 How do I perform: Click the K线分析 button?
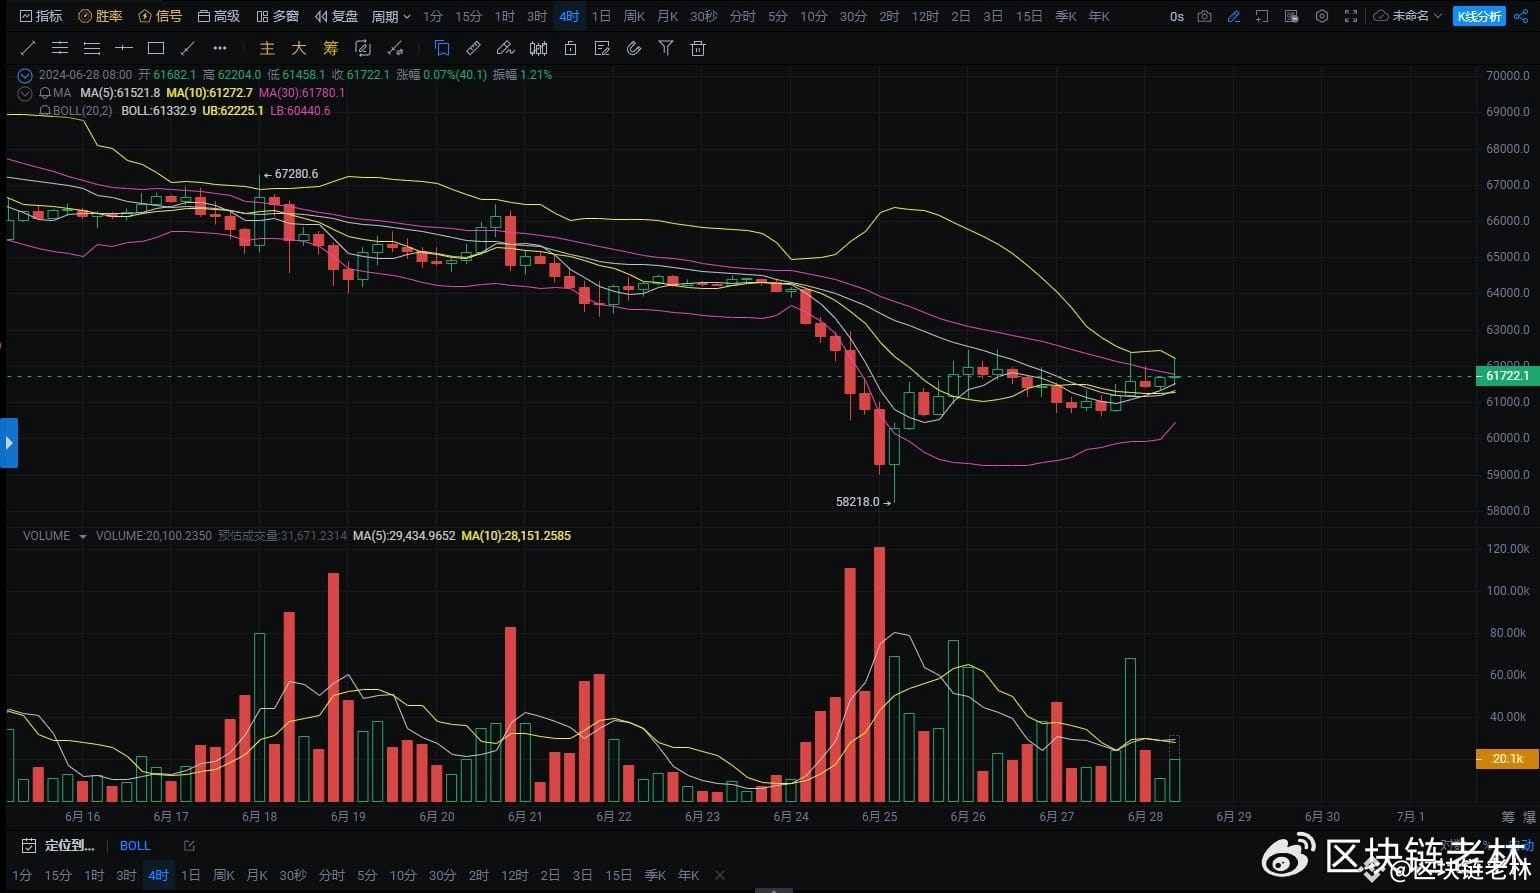click(1479, 16)
